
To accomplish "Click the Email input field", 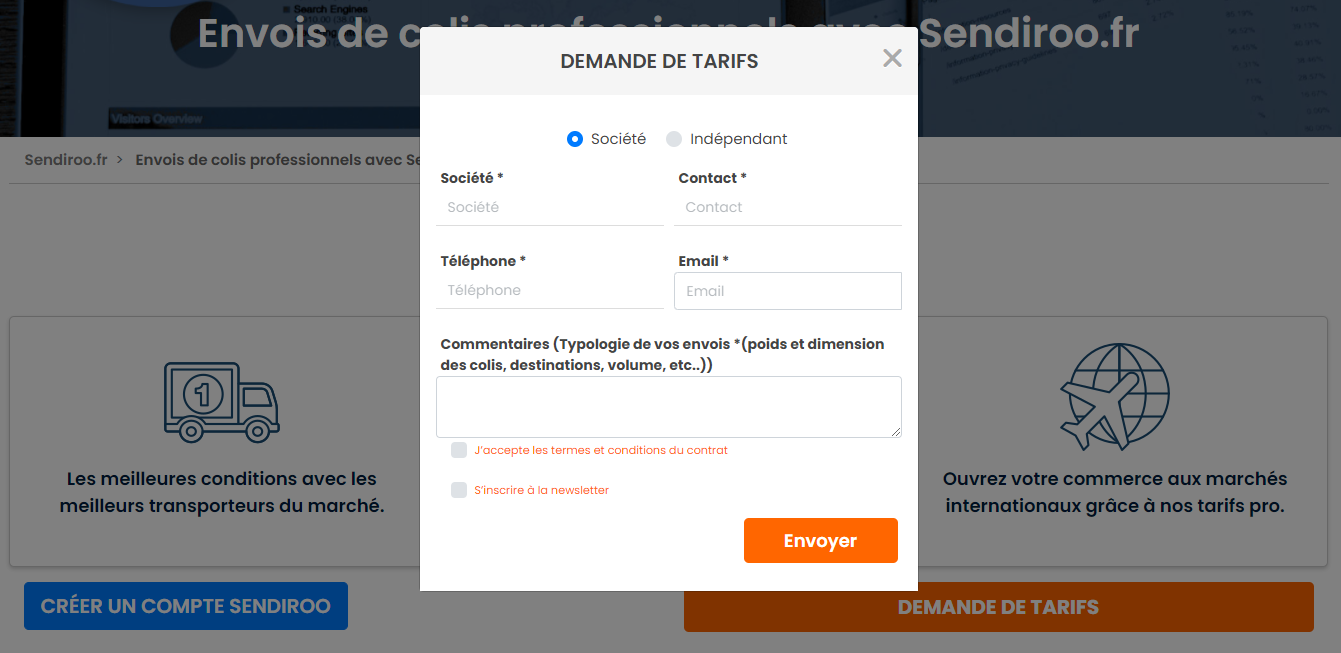I will coord(787,290).
